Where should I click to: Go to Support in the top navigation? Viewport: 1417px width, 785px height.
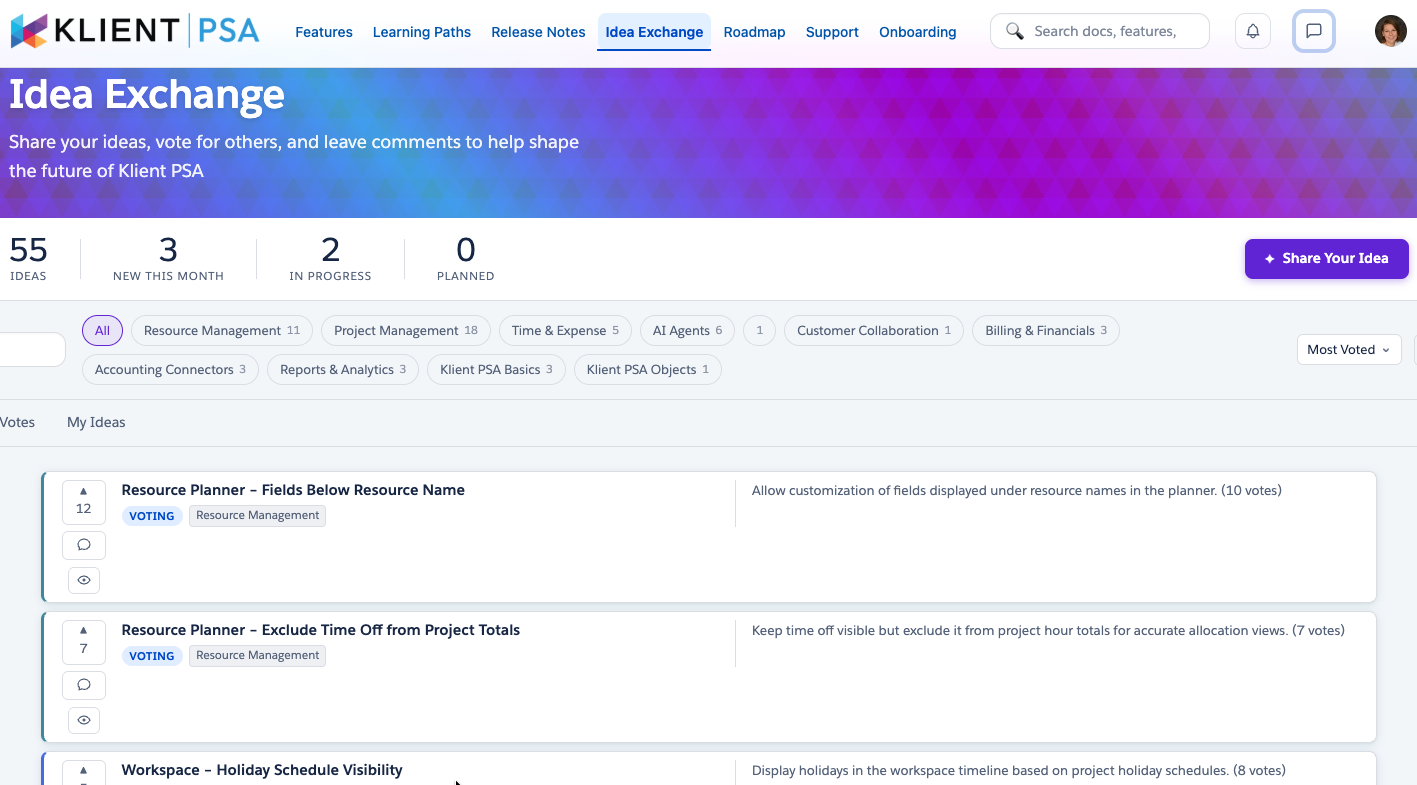tap(832, 32)
